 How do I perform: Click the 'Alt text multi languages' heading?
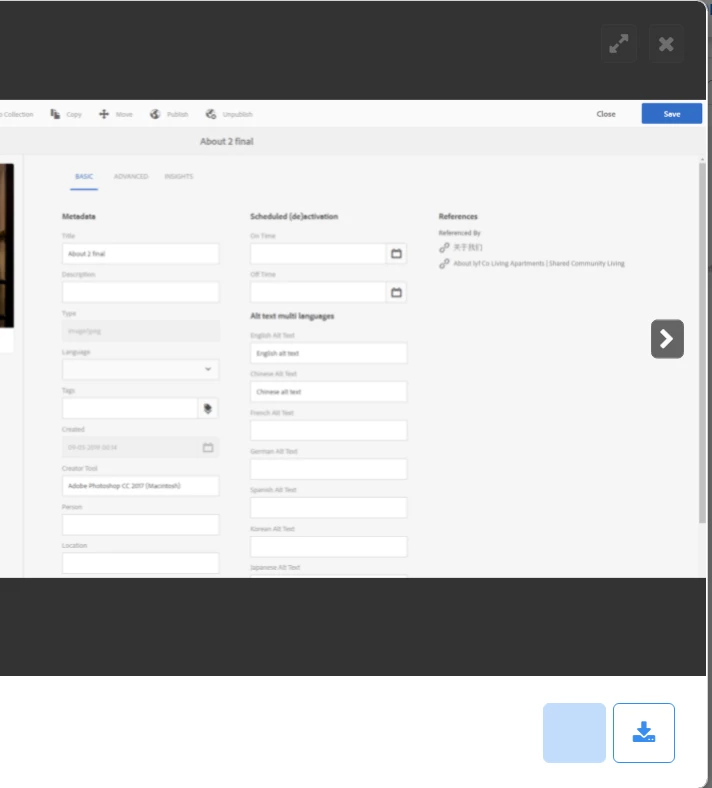tap(292, 316)
